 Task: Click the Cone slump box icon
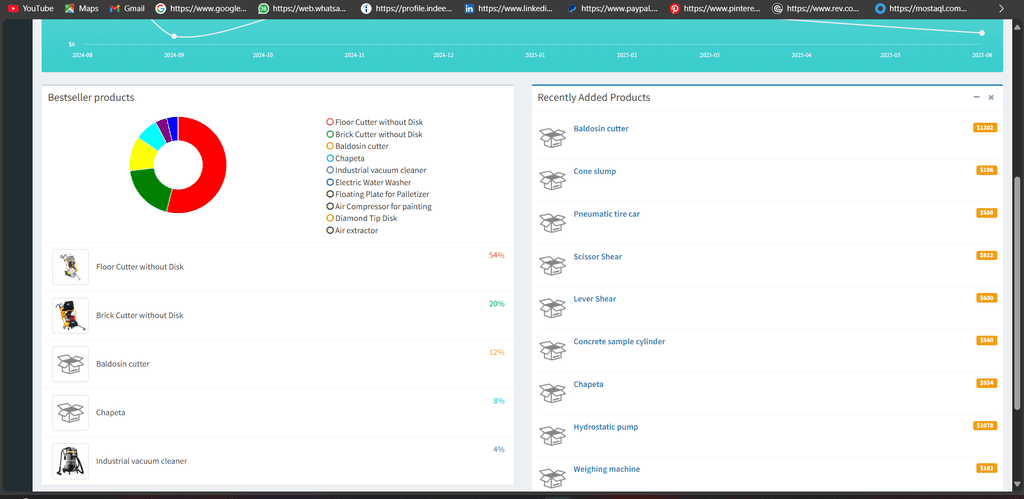click(552, 180)
